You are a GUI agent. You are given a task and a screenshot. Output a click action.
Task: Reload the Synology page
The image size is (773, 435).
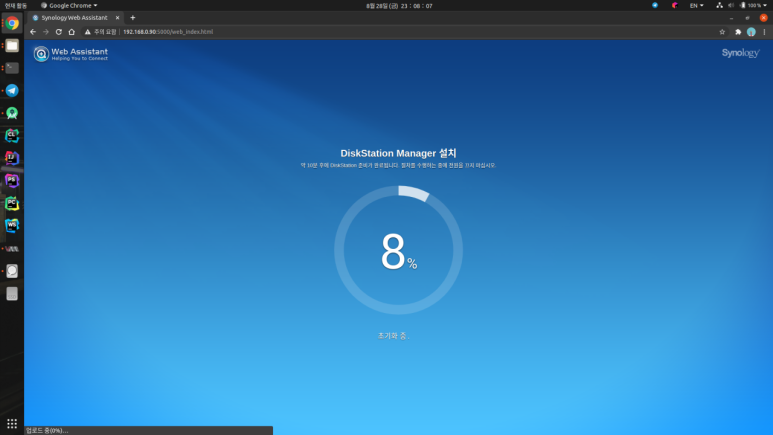tap(59, 32)
